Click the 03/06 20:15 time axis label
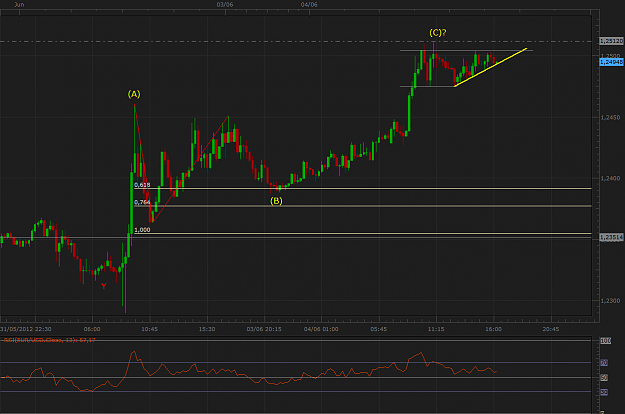 [264, 329]
